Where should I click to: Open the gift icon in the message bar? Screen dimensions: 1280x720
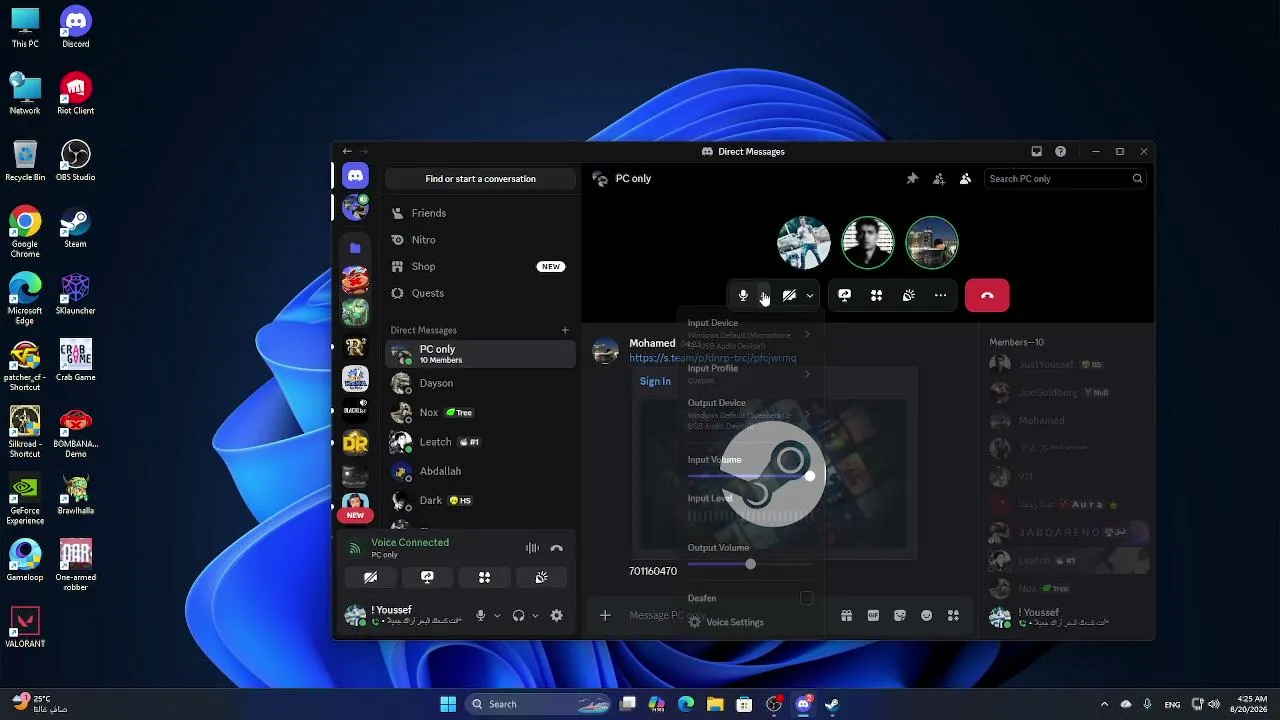click(846, 616)
